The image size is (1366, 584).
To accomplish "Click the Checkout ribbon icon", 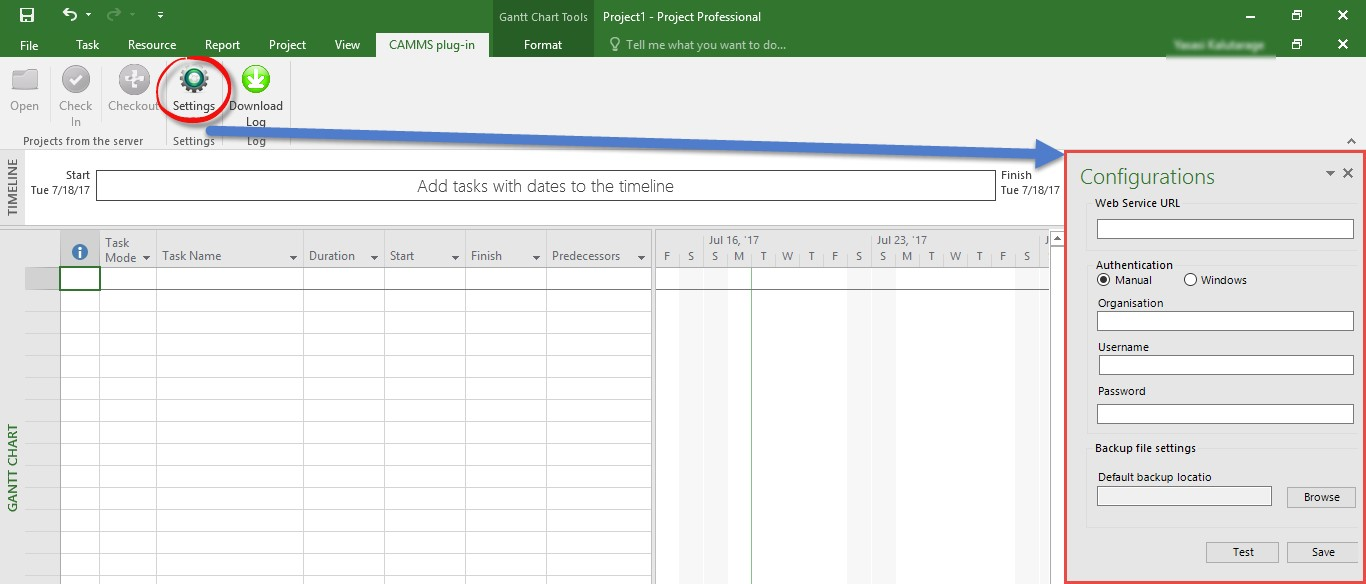I will coord(133,80).
